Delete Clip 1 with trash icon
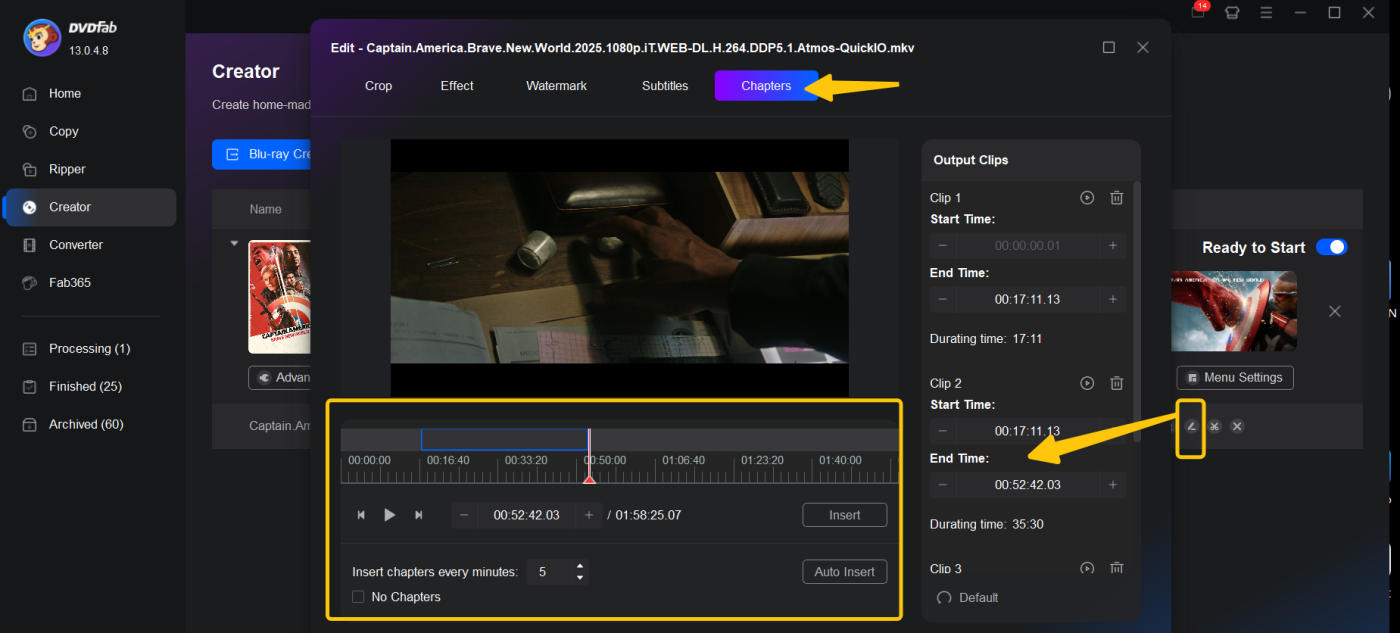Screen dimensions: 1400x633 [1116, 198]
